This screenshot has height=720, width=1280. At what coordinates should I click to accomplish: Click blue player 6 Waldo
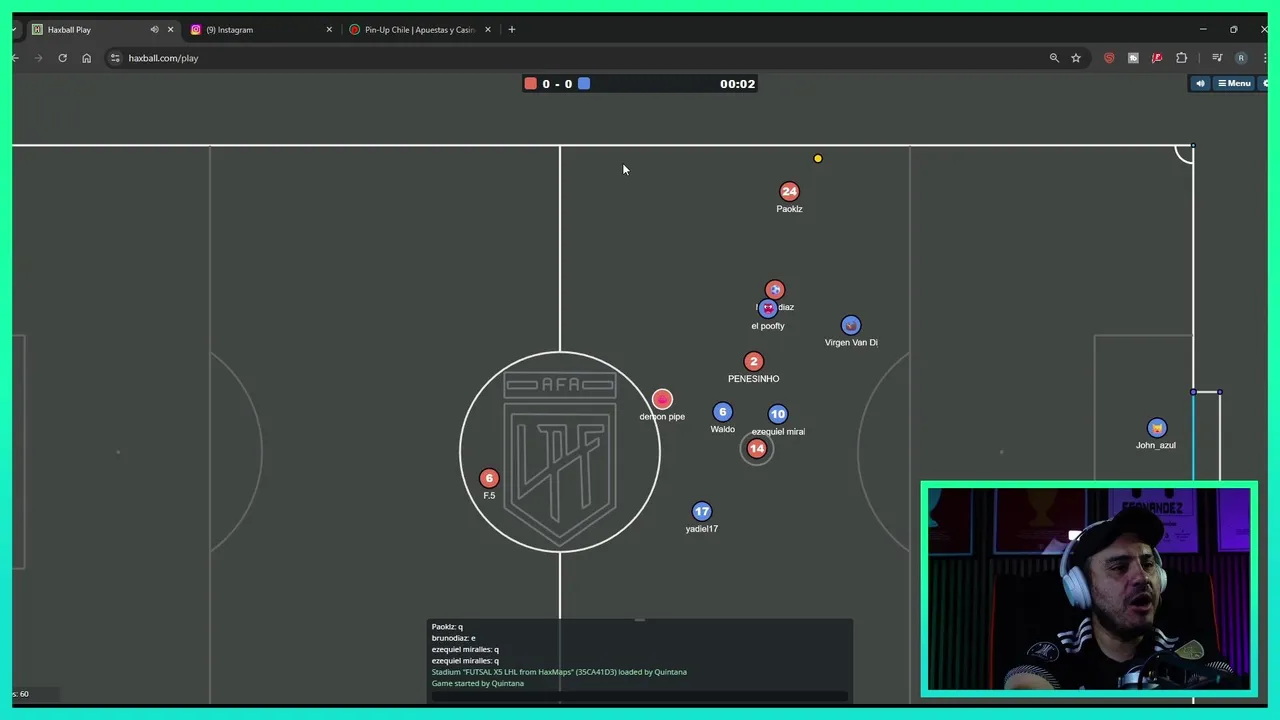pos(722,412)
